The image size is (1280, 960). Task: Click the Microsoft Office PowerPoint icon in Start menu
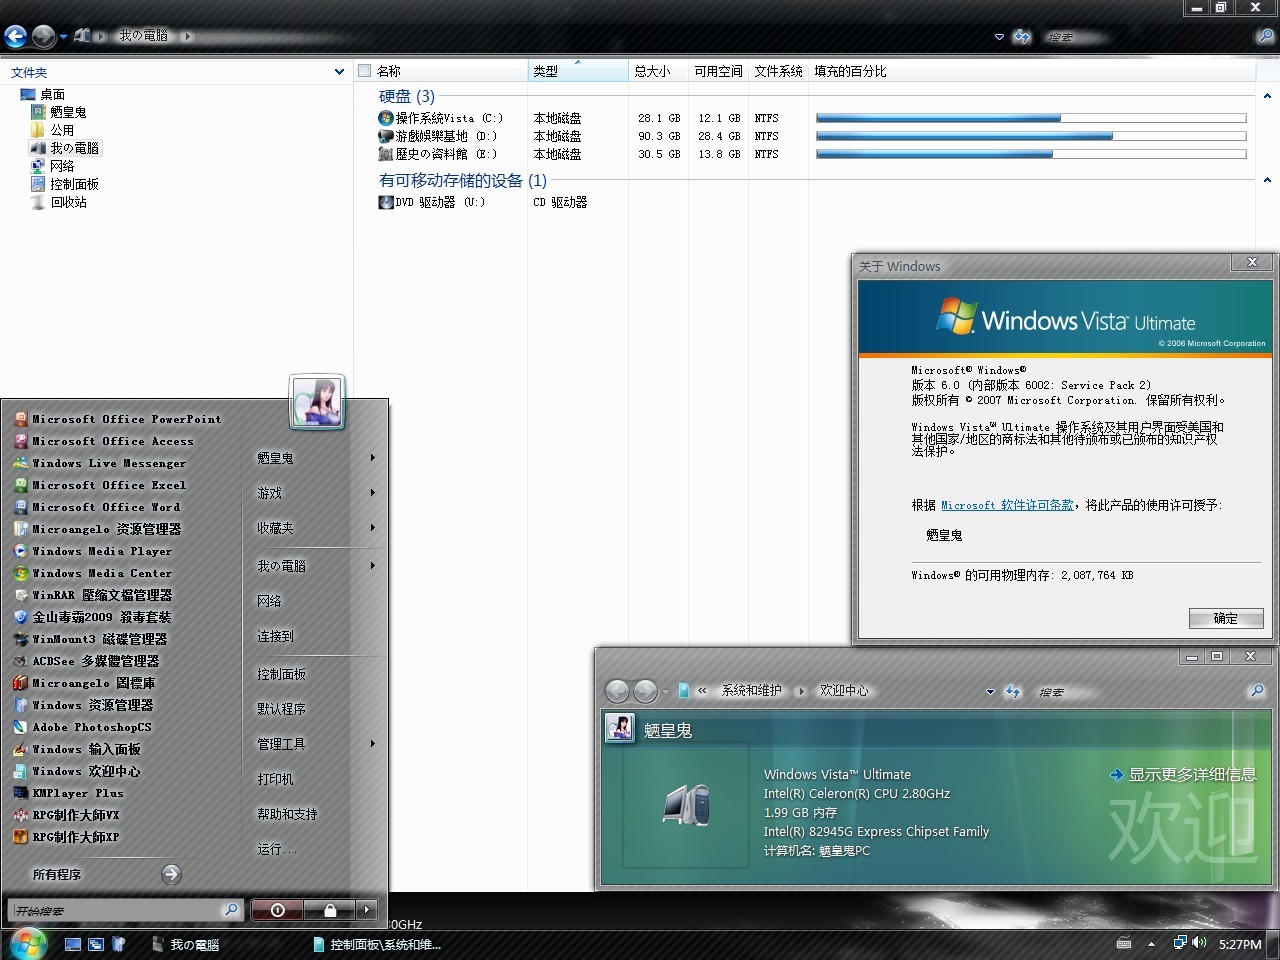(x=20, y=419)
